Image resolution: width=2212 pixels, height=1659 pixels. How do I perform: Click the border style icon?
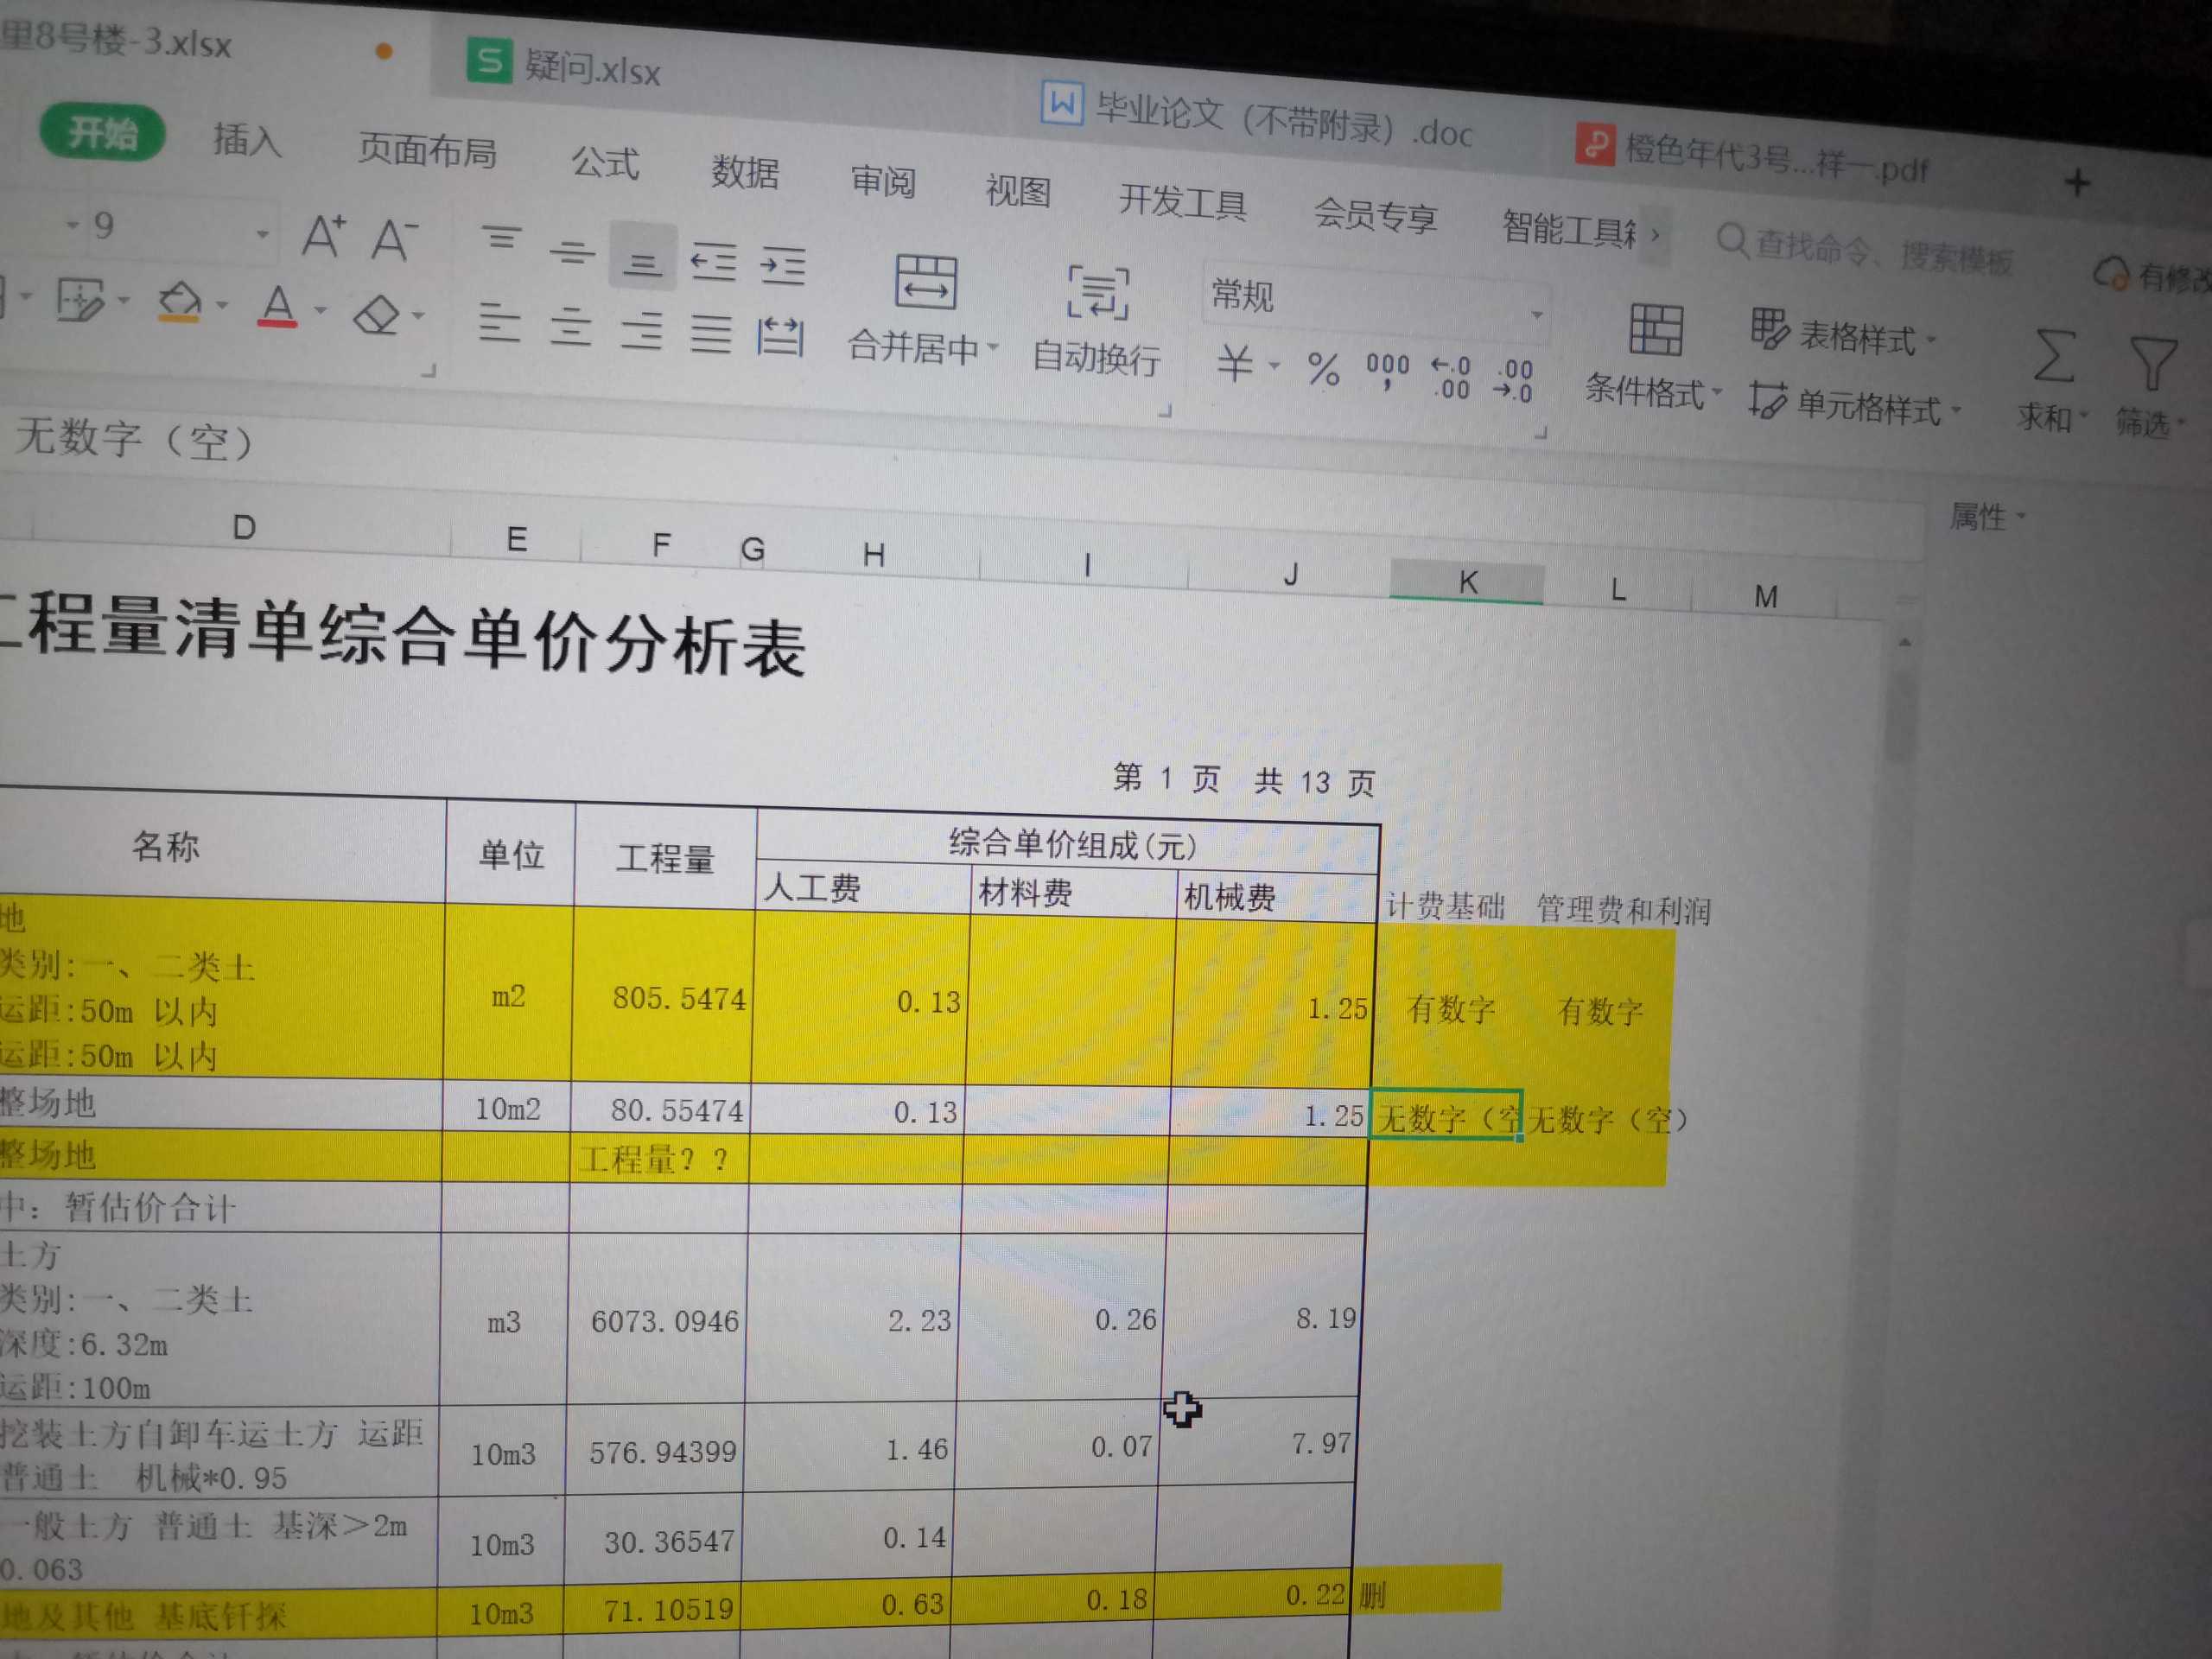(79, 299)
